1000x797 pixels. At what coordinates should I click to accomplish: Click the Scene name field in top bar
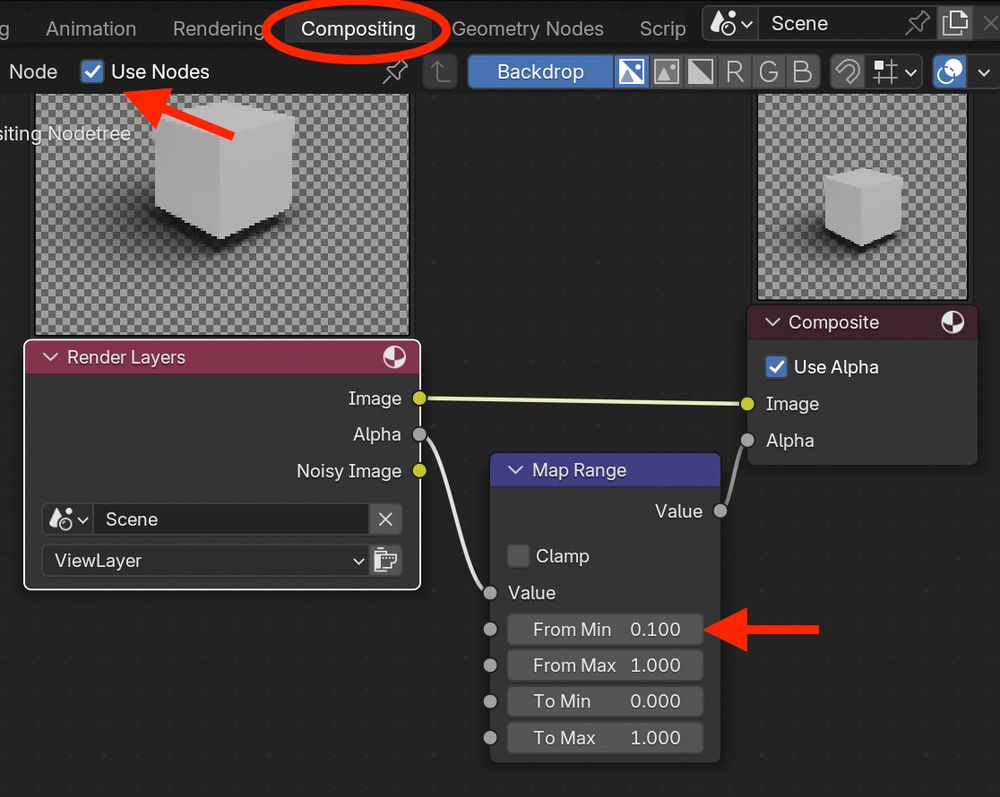[x=829, y=24]
